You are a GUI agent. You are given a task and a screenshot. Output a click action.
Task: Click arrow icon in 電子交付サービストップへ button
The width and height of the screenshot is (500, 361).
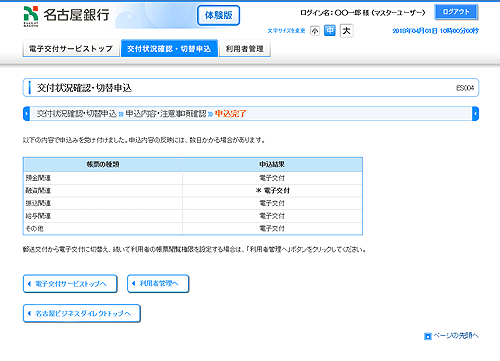pyautogui.click(x=30, y=284)
